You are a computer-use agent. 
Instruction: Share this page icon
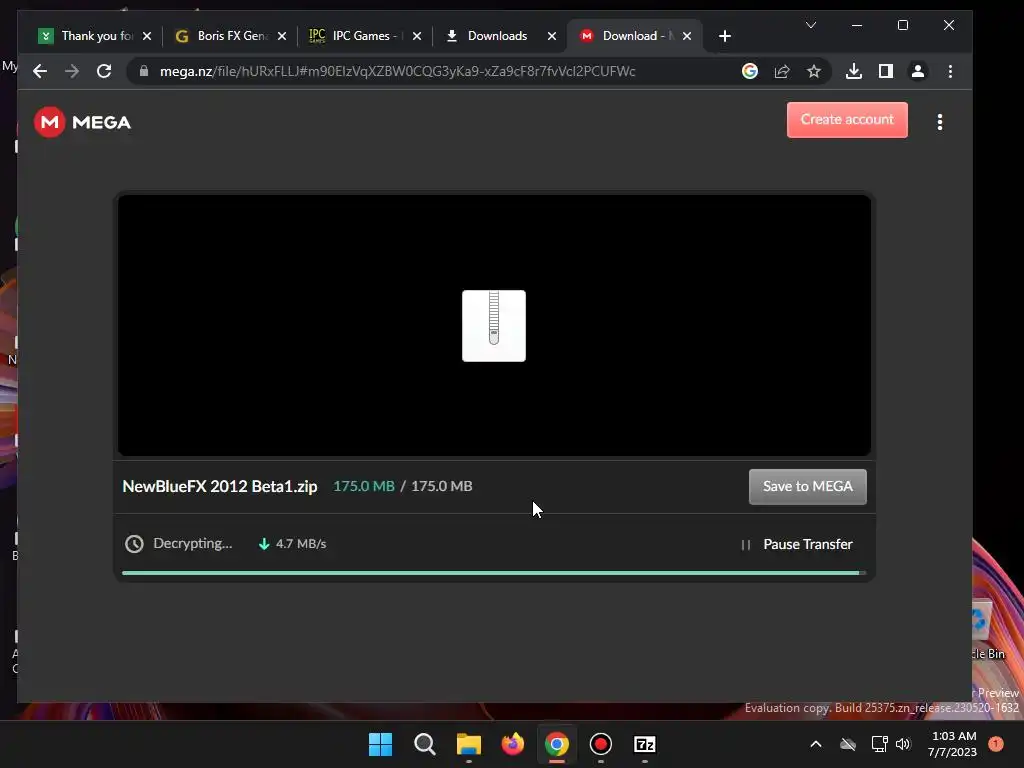pos(782,71)
